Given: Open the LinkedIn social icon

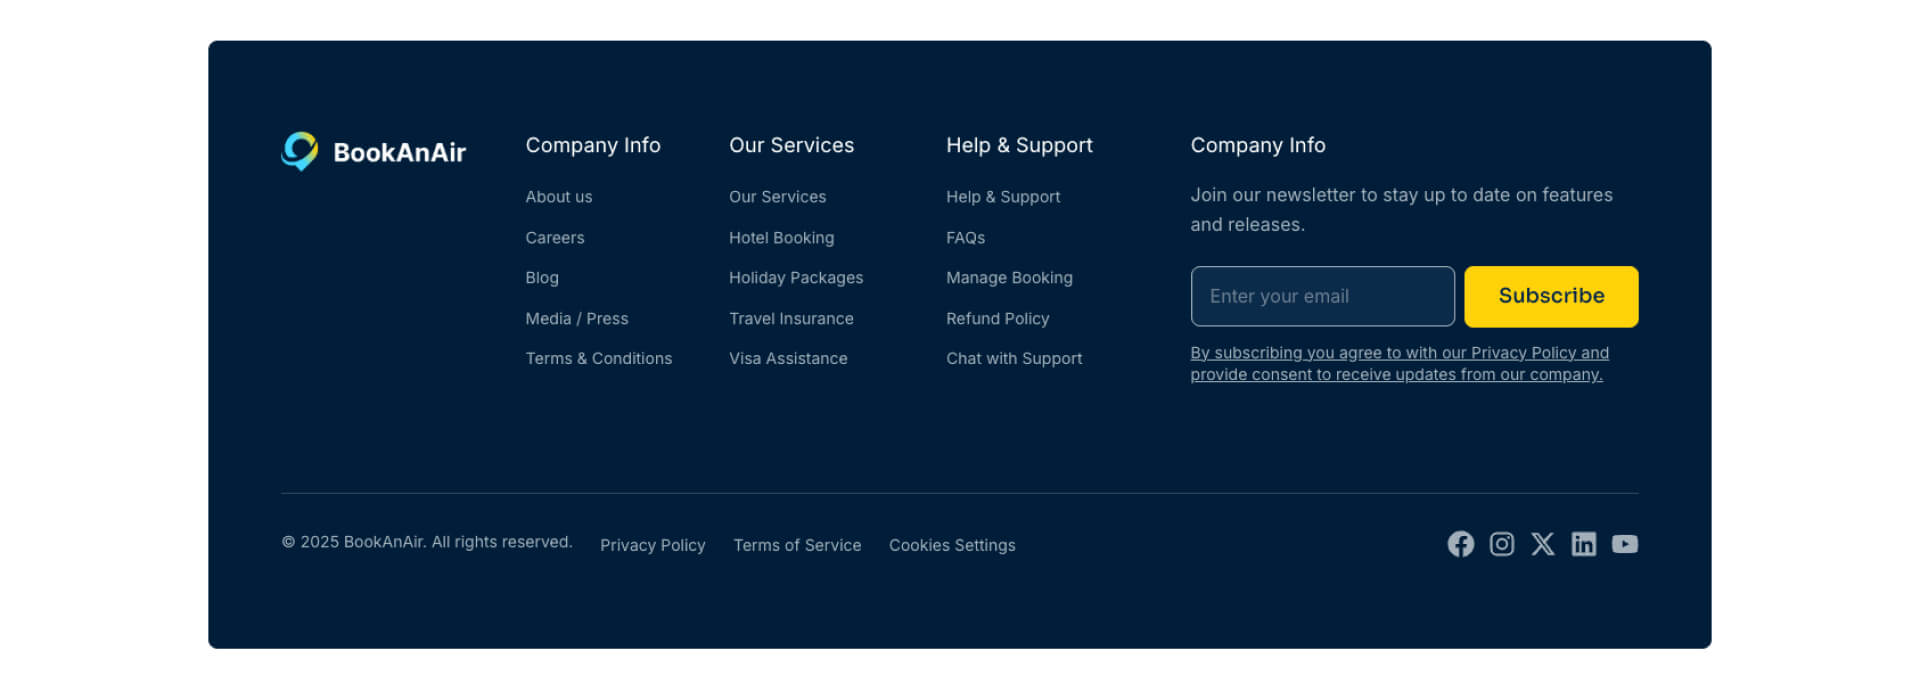Looking at the screenshot, I should point(1583,544).
